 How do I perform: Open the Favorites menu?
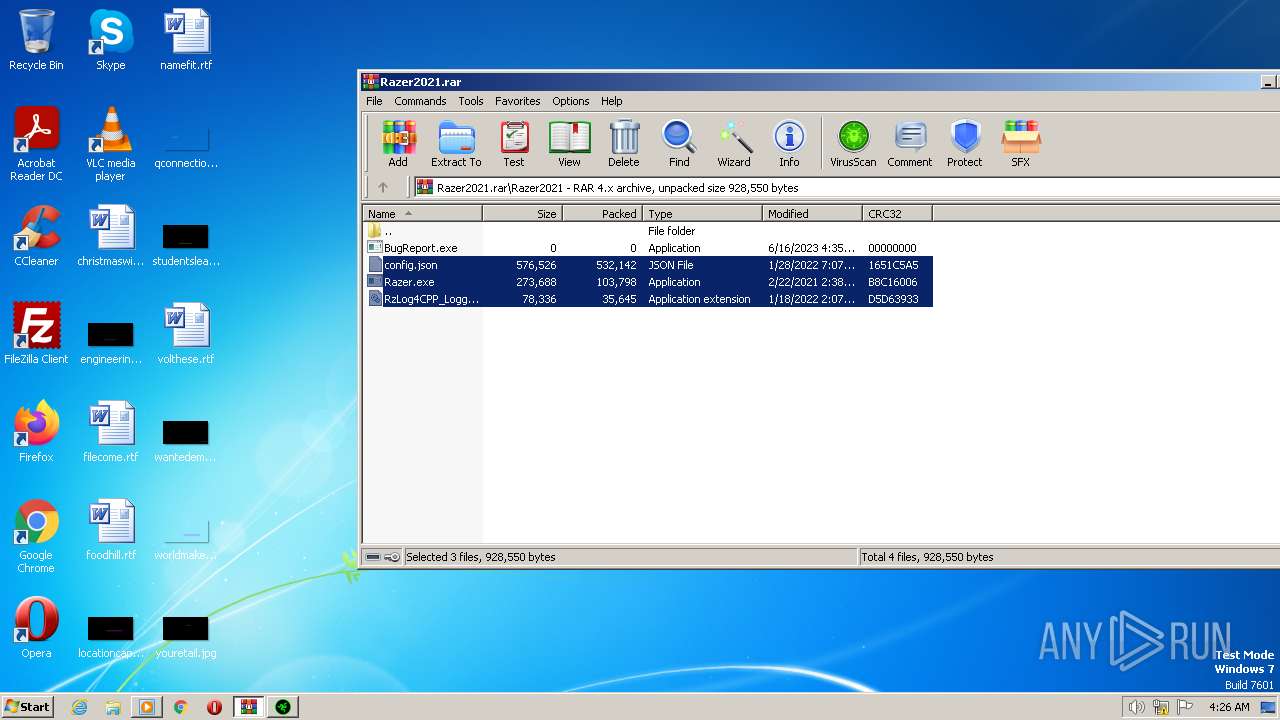(x=518, y=101)
